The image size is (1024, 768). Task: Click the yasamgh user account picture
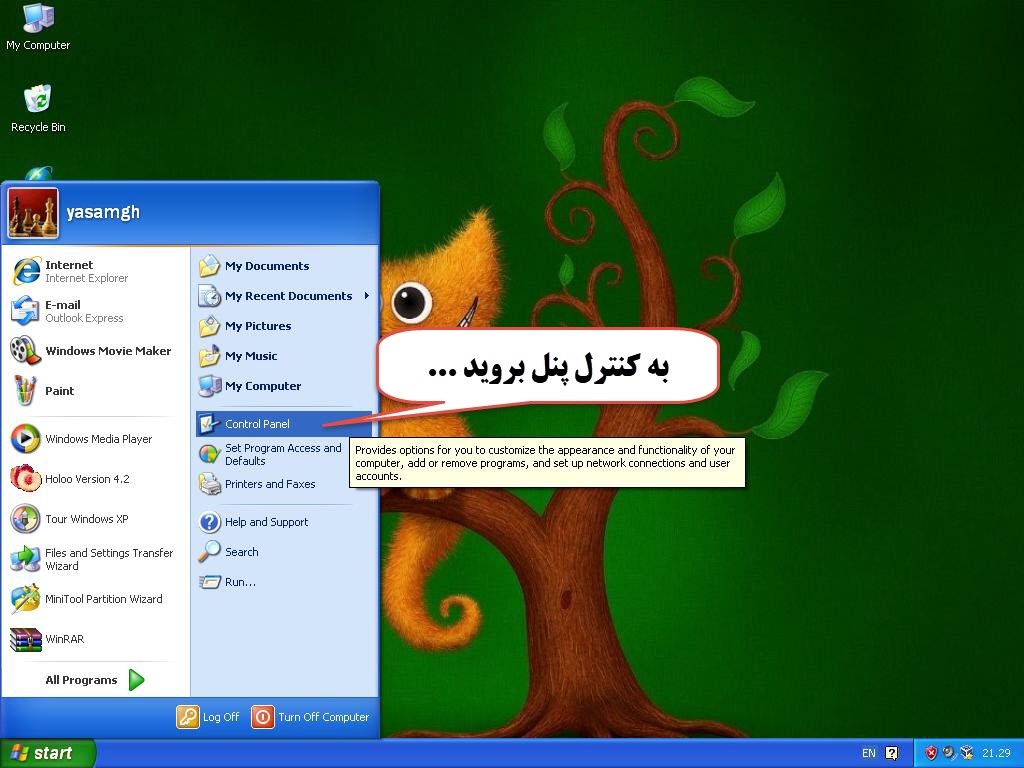33,213
